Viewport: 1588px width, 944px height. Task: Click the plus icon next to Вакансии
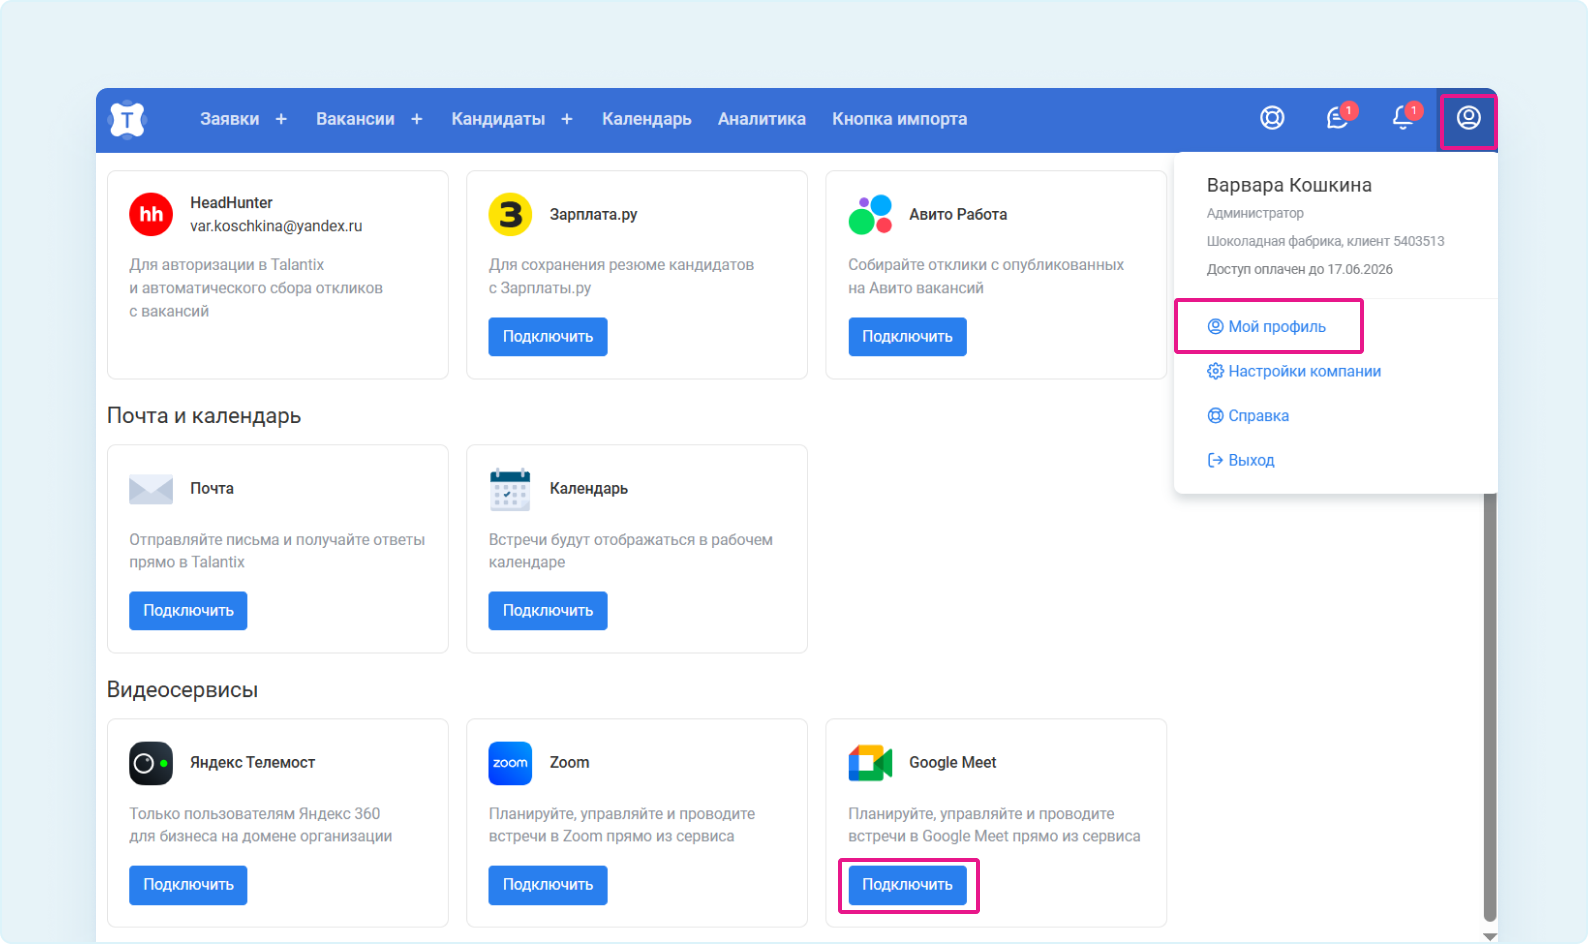click(417, 119)
